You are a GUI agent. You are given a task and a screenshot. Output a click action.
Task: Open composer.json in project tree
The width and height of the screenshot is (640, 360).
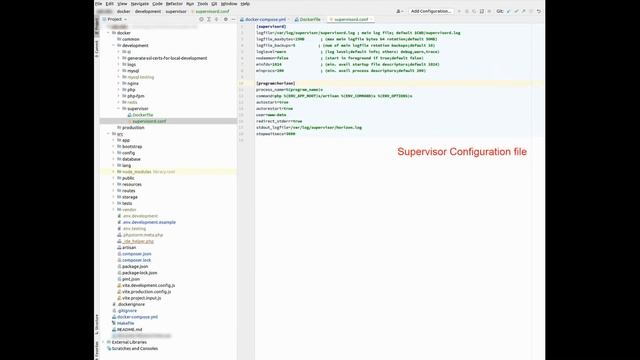click(137, 254)
